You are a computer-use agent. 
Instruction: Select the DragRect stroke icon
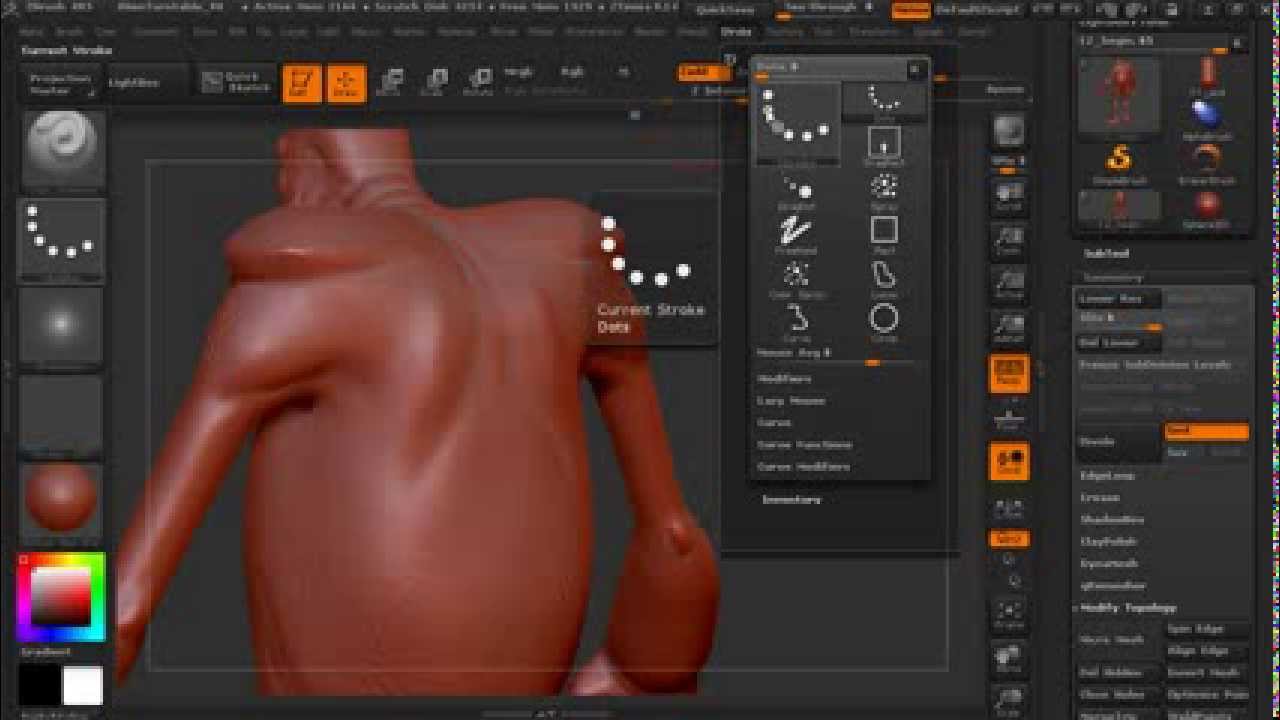click(x=884, y=145)
